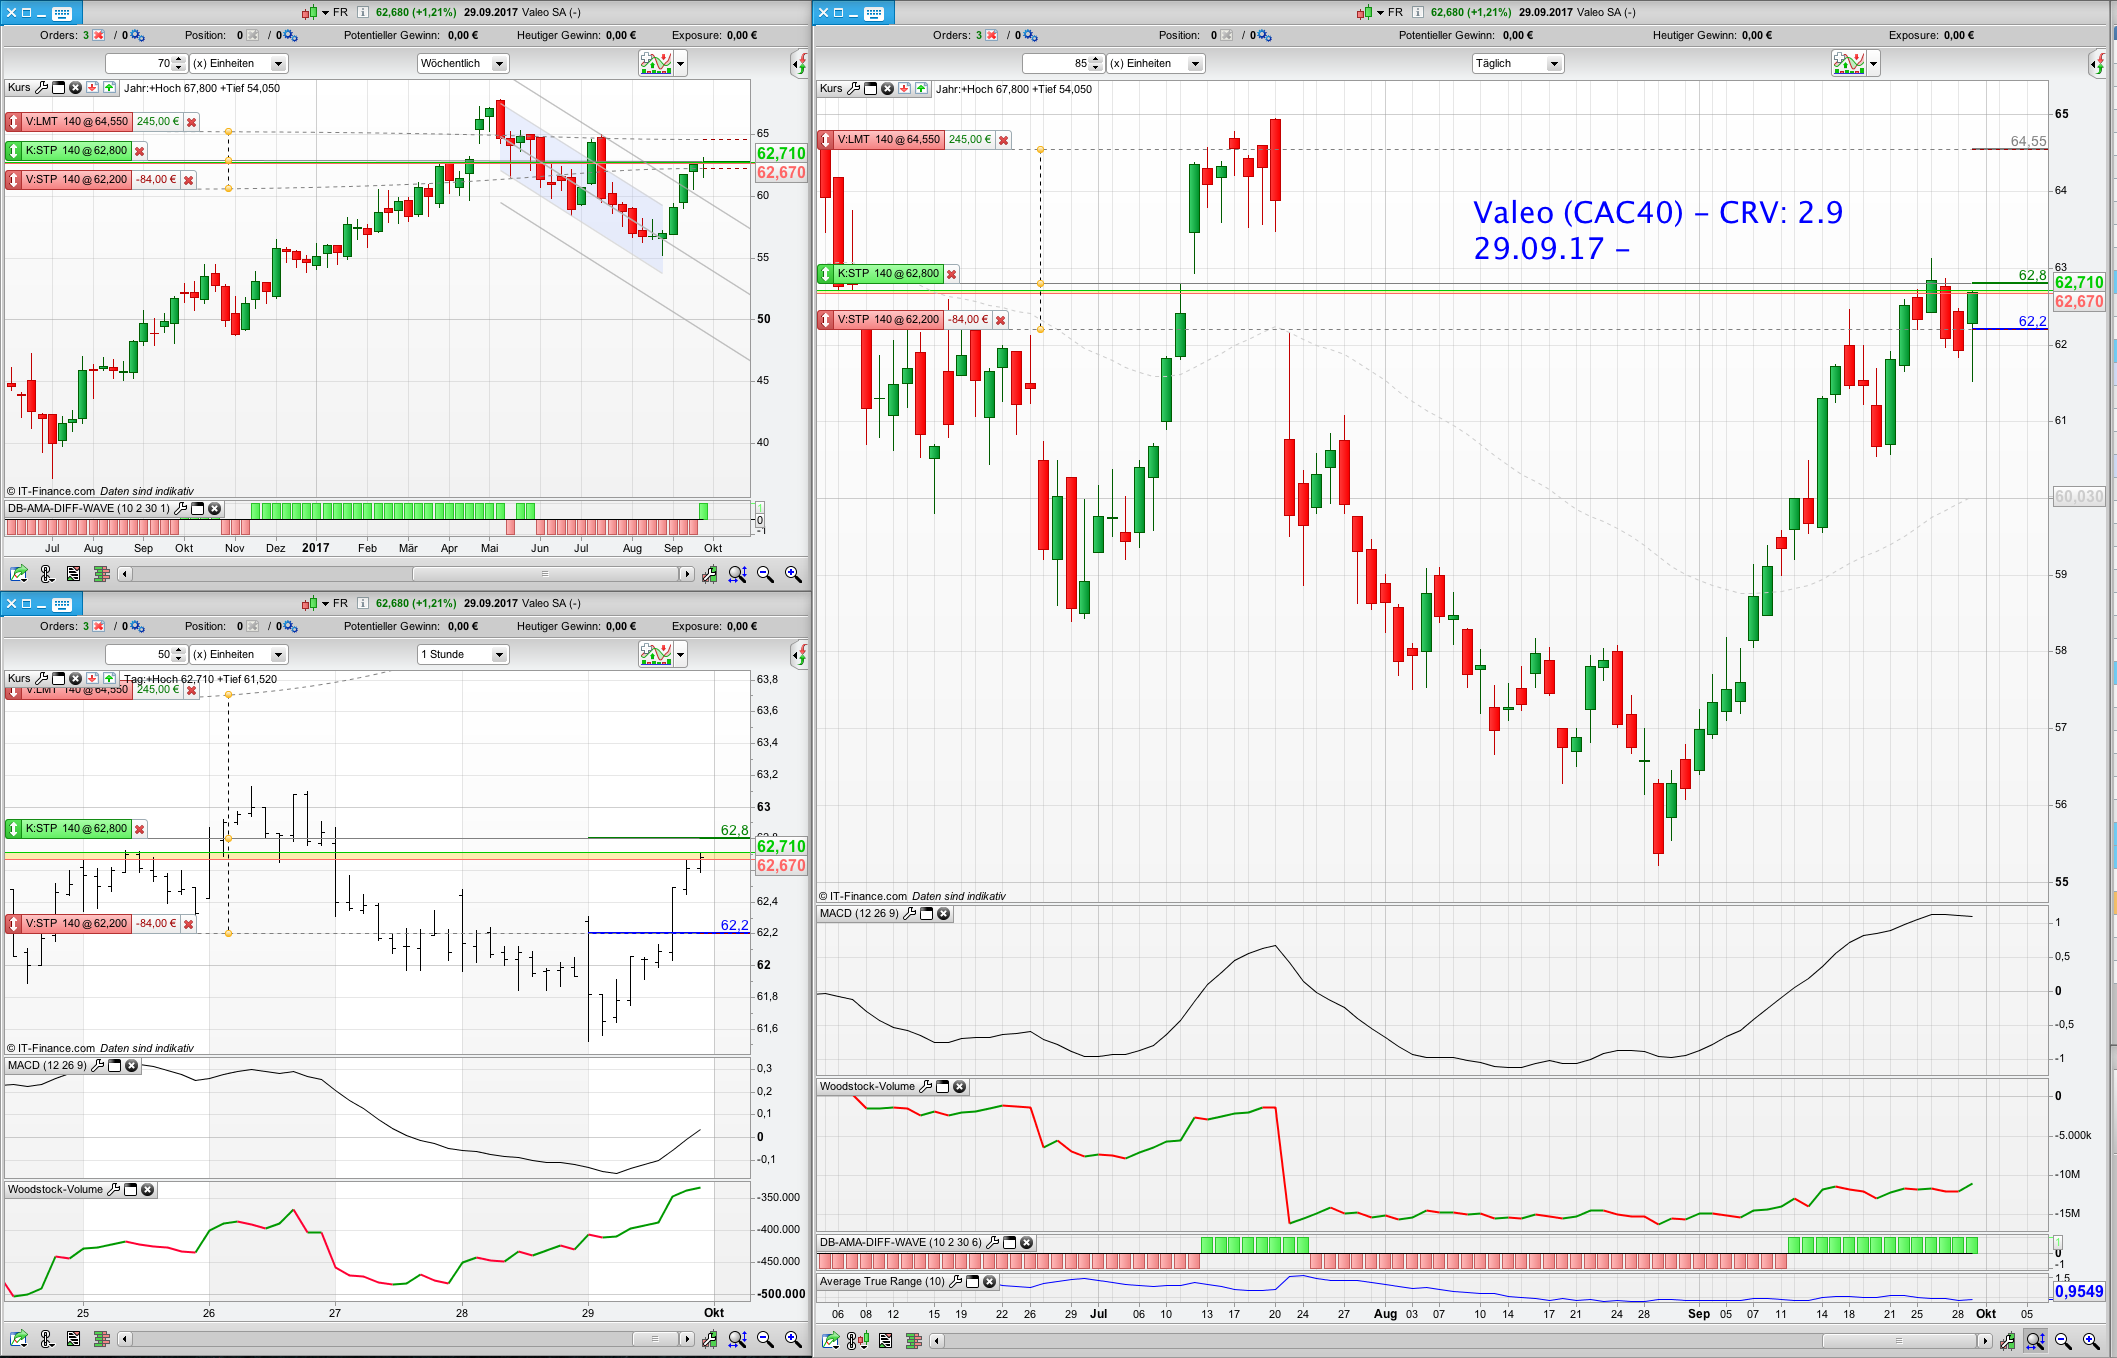The height and width of the screenshot is (1358, 2117).
Task: Click the share chart icon in the weekly panel
Action: click(x=18, y=574)
